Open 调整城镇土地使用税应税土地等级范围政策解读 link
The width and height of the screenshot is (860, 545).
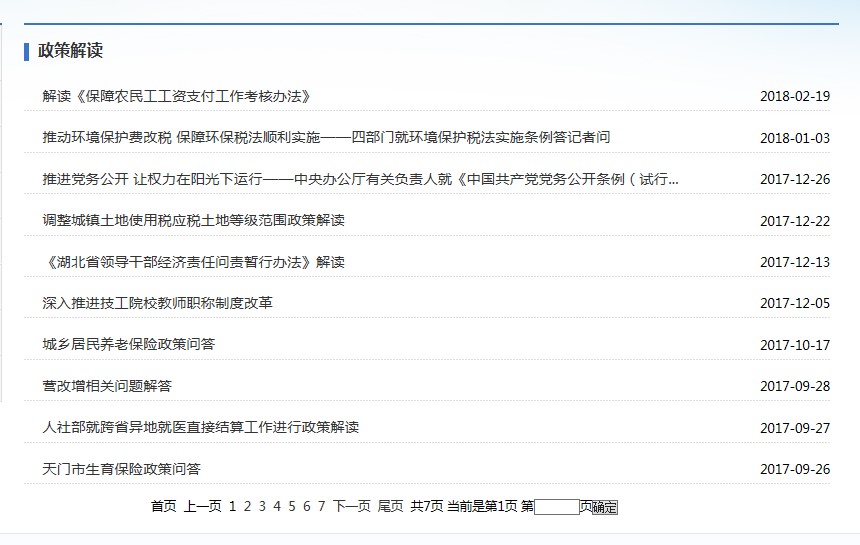pos(193,220)
